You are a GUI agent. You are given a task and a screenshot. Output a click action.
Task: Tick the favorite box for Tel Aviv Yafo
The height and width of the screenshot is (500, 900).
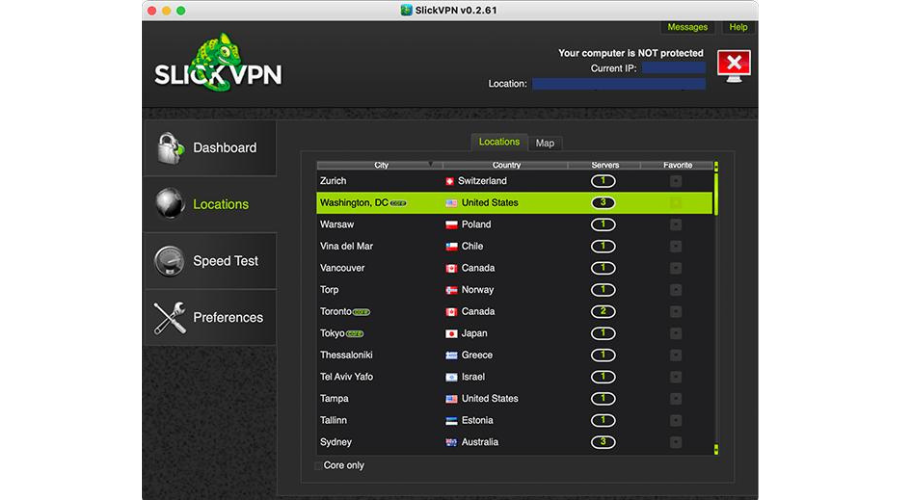pos(676,377)
